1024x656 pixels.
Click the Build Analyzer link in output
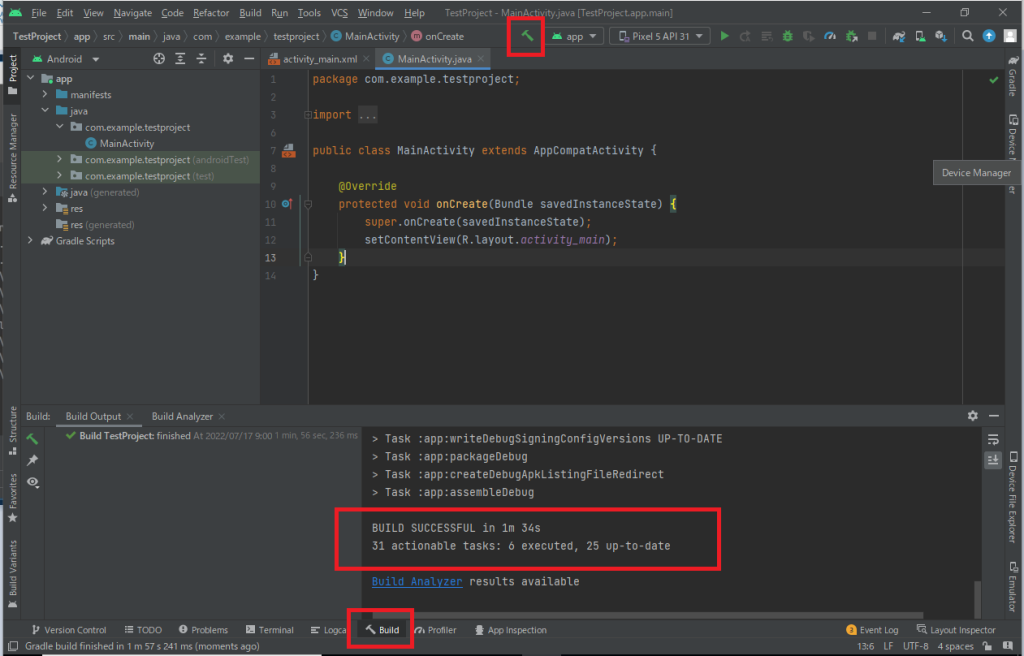coord(417,581)
